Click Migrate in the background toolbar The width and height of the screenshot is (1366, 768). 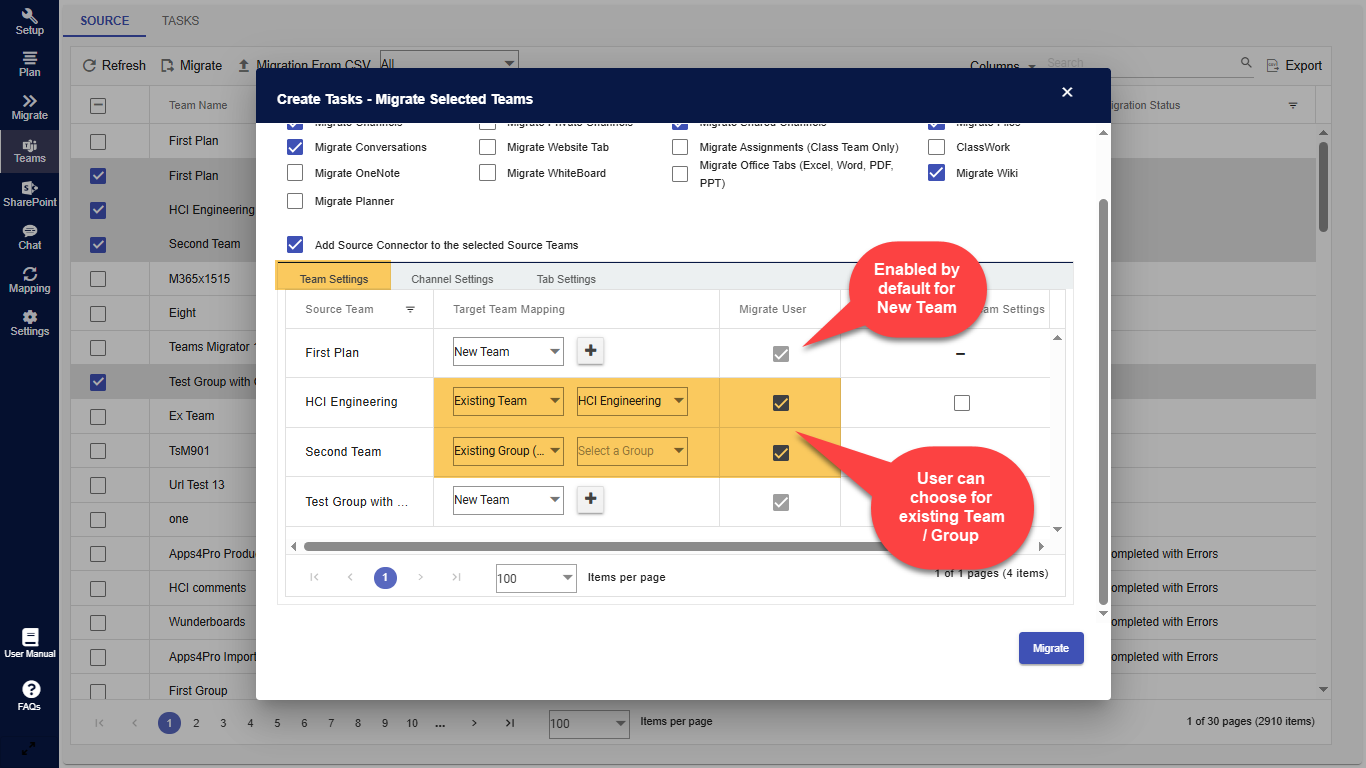191,65
